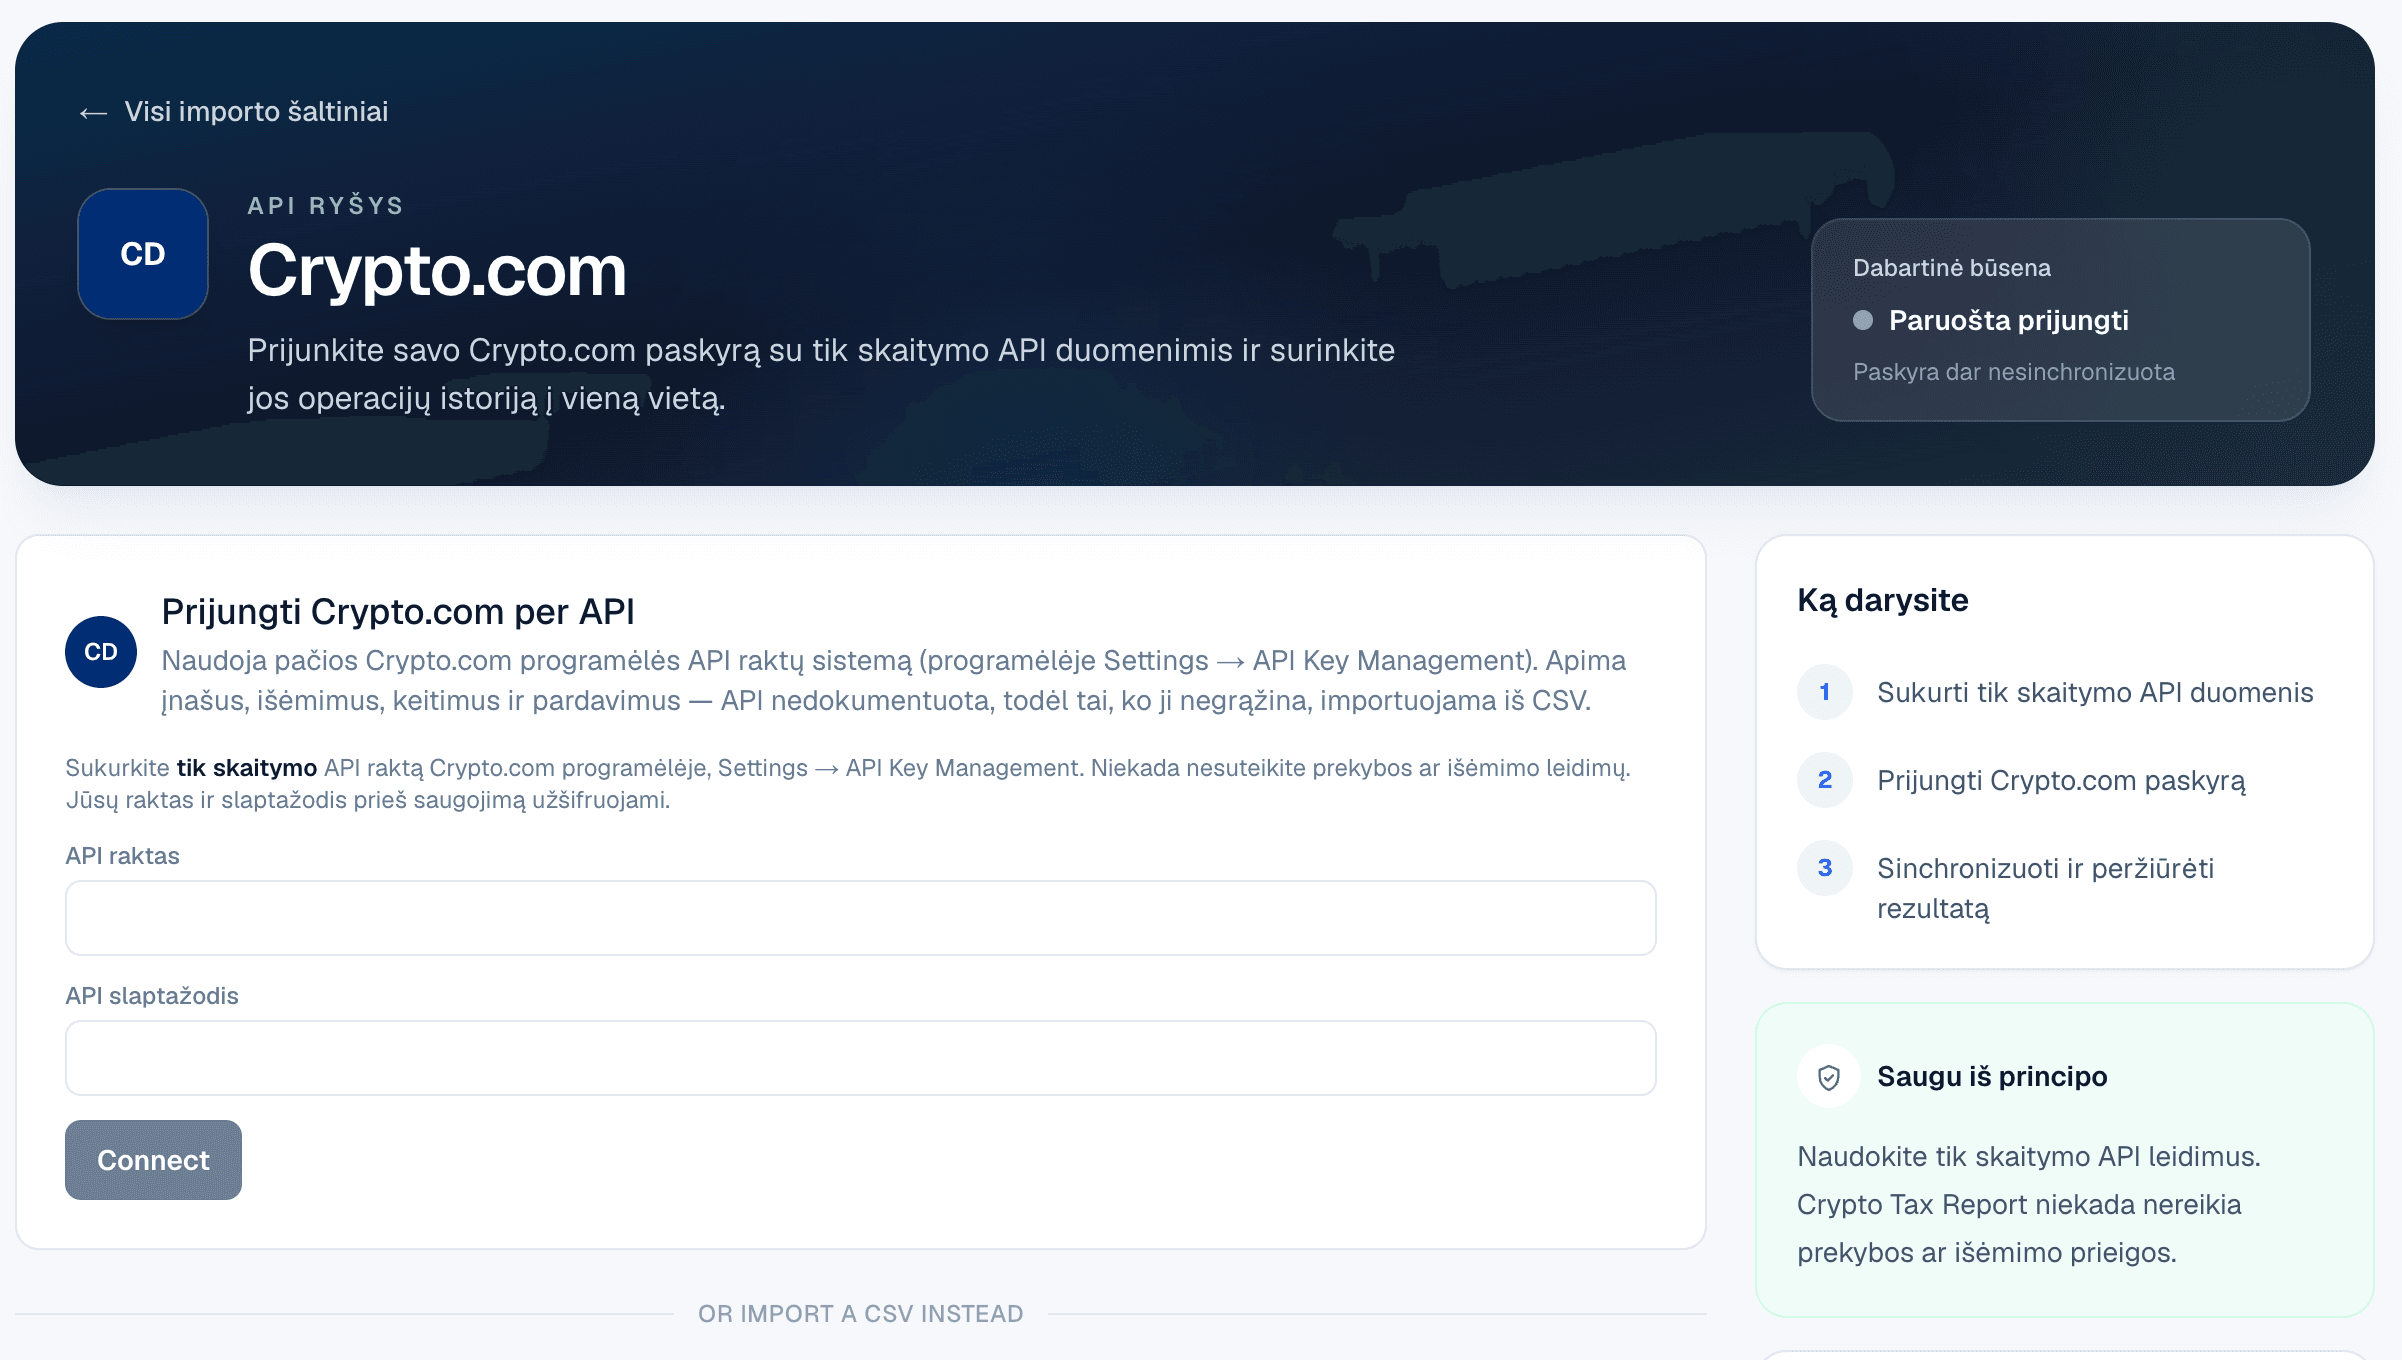
Task: Click the shield icon beside Saugu iš principo
Action: 1829,1077
